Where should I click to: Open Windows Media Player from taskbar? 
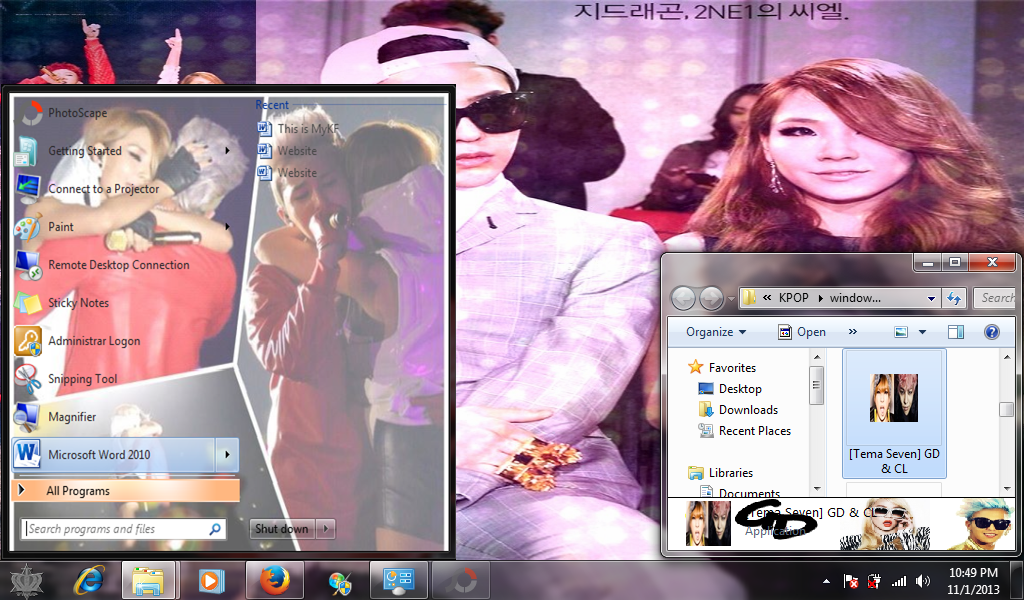click(x=211, y=580)
